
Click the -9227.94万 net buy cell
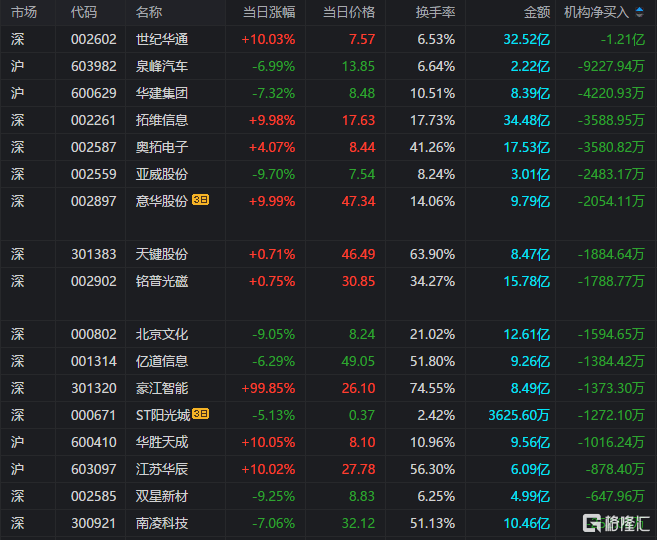click(611, 66)
